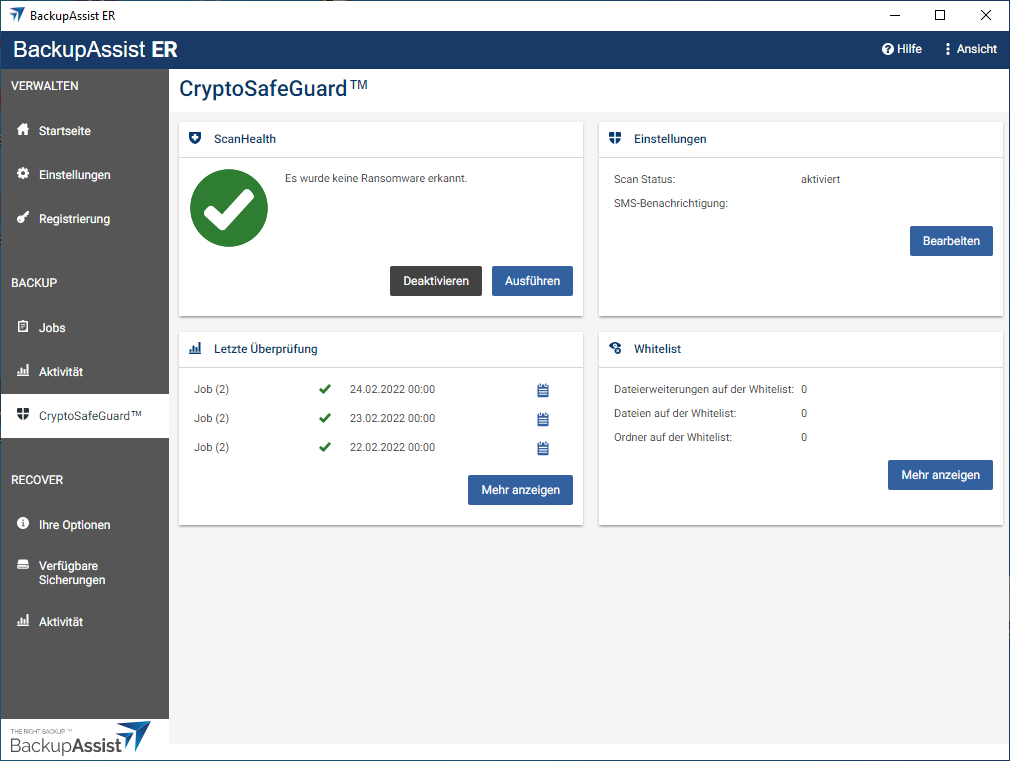Click Bearbeiten in Einstellungen panel
This screenshot has width=1010, height=761.
(x=950, y=241)
